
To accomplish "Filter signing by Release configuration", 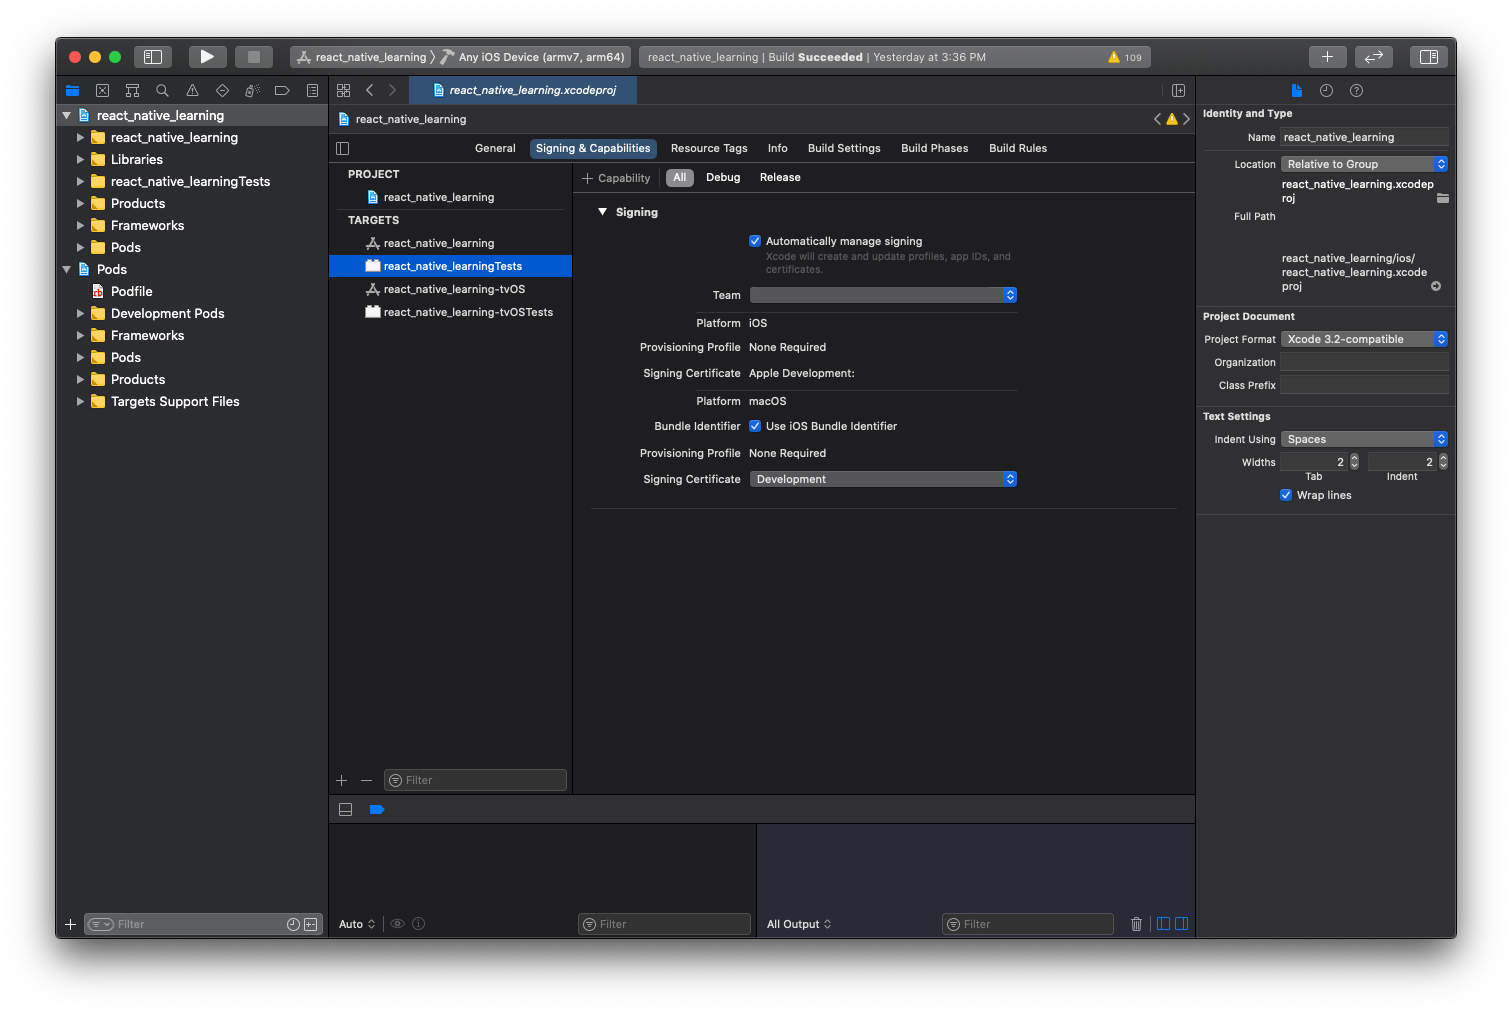I will click(780, 177).
